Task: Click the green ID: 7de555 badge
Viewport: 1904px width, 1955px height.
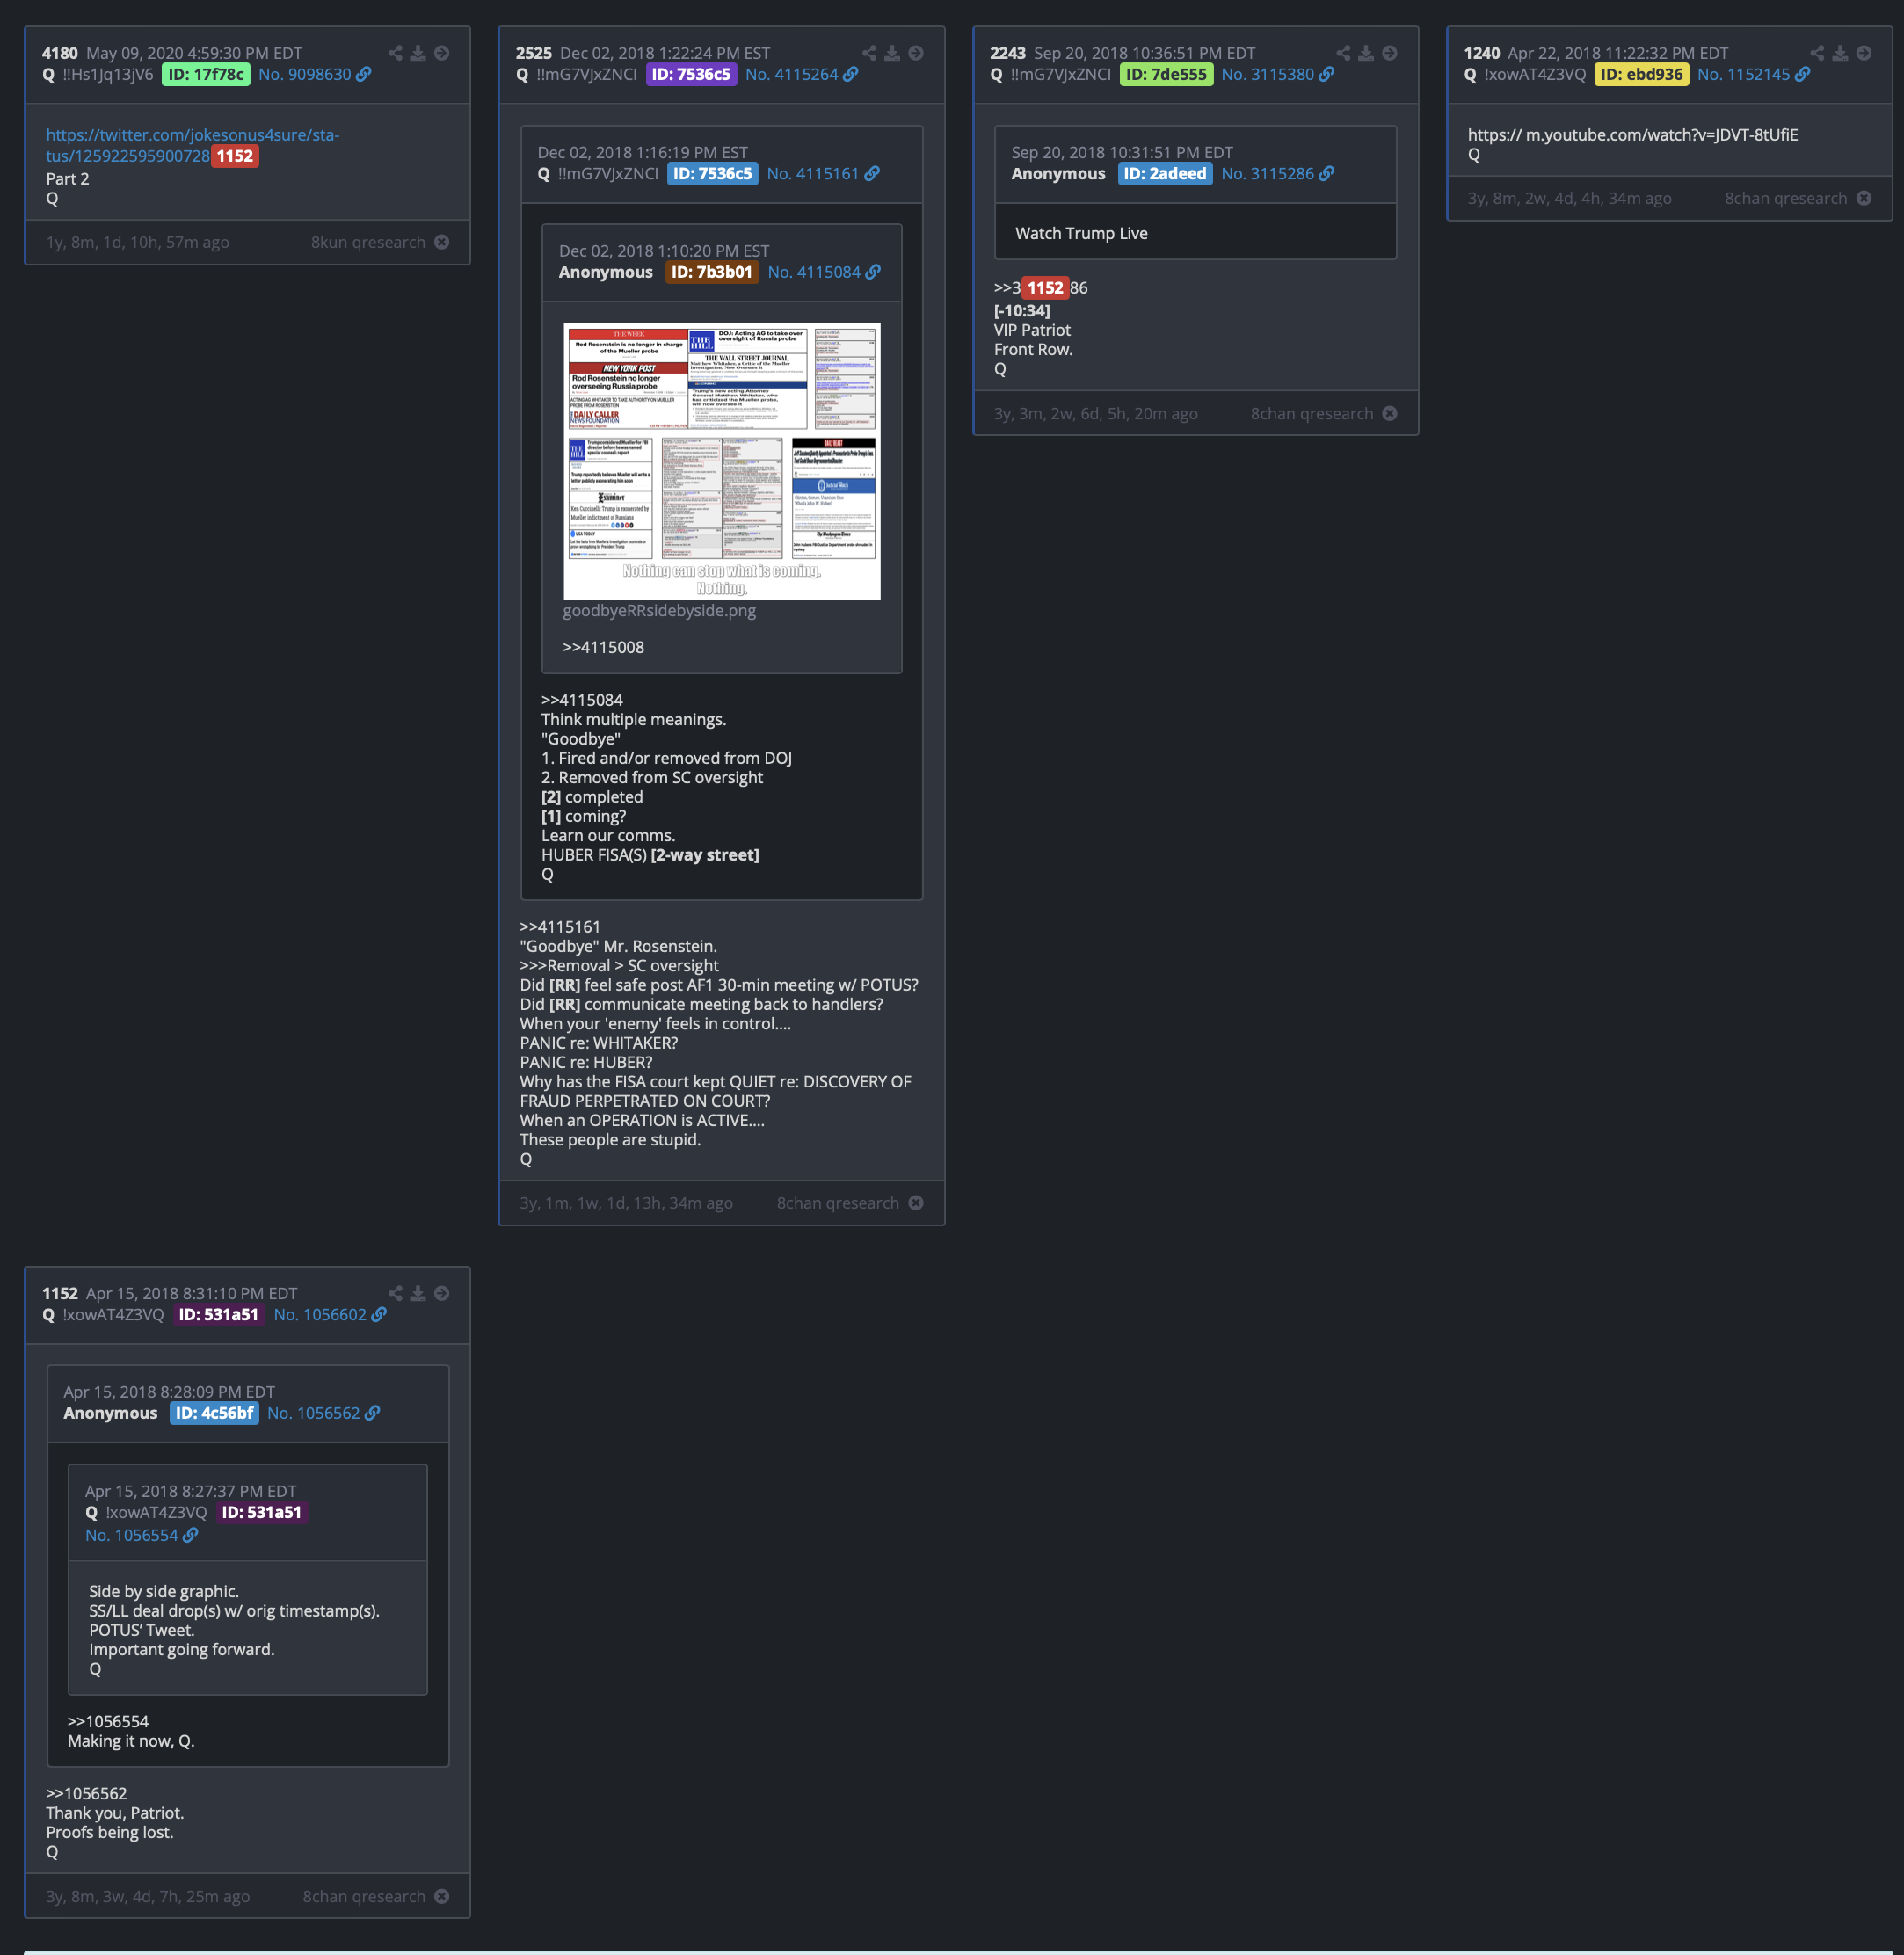Action: click(1166, 74)
